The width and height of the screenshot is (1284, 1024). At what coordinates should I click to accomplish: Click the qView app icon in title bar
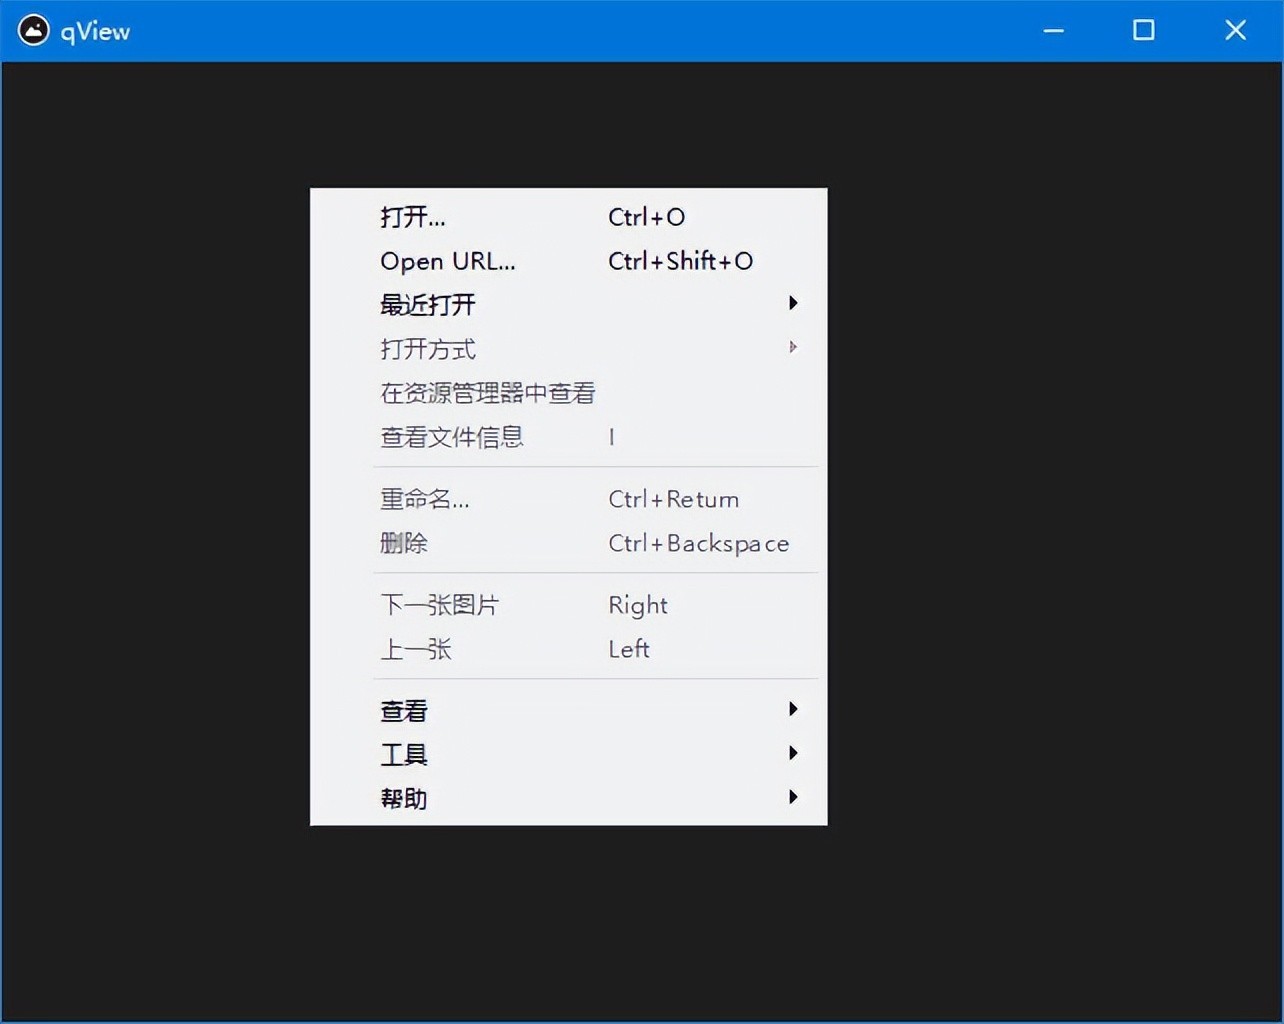point(33,31)
